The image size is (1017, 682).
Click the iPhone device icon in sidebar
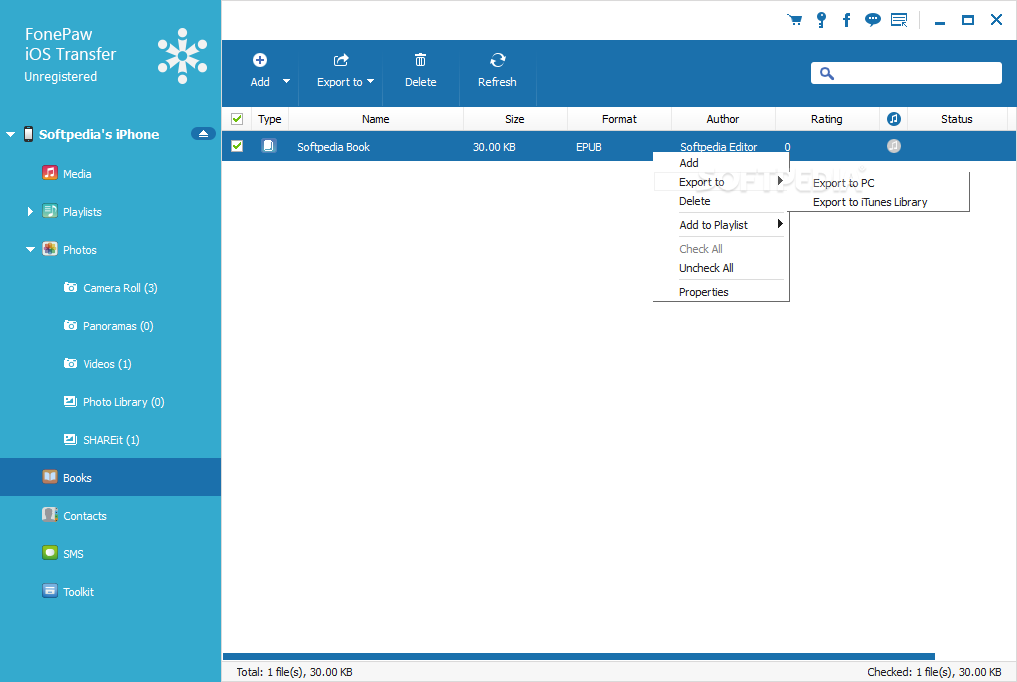pos(29,134)
